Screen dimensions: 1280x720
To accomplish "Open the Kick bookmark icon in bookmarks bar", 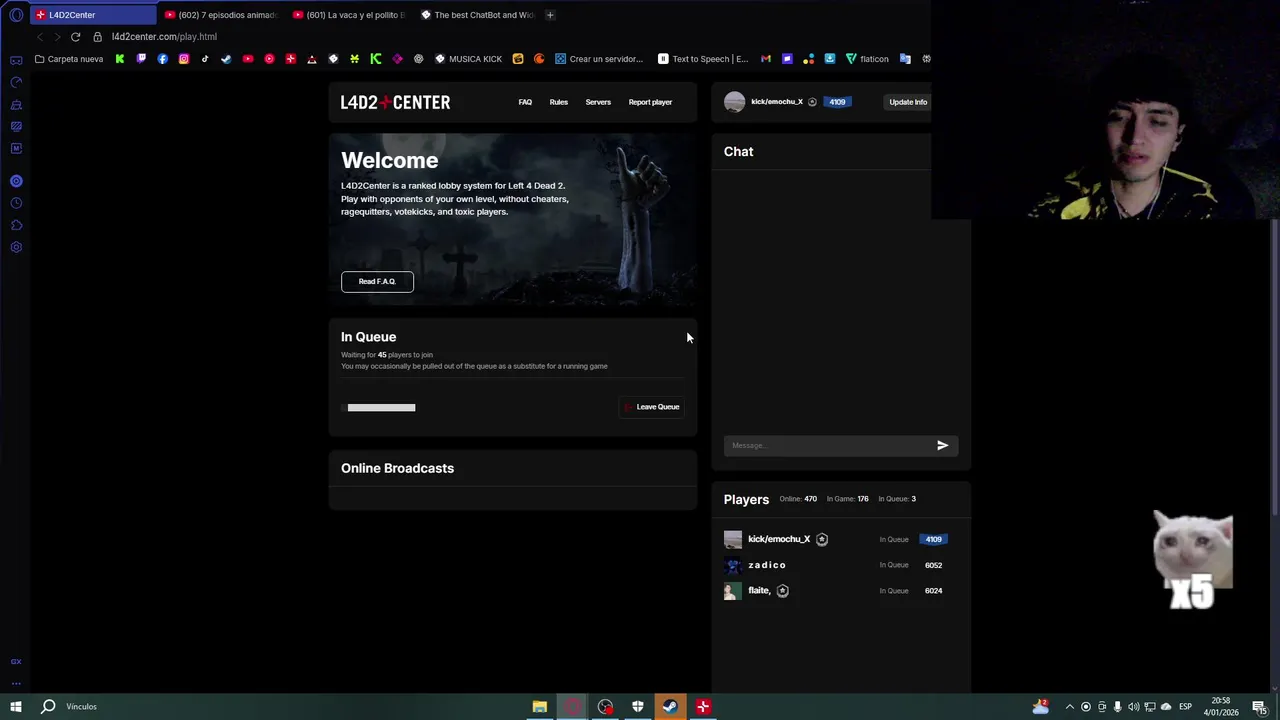I will pos(120,59).
